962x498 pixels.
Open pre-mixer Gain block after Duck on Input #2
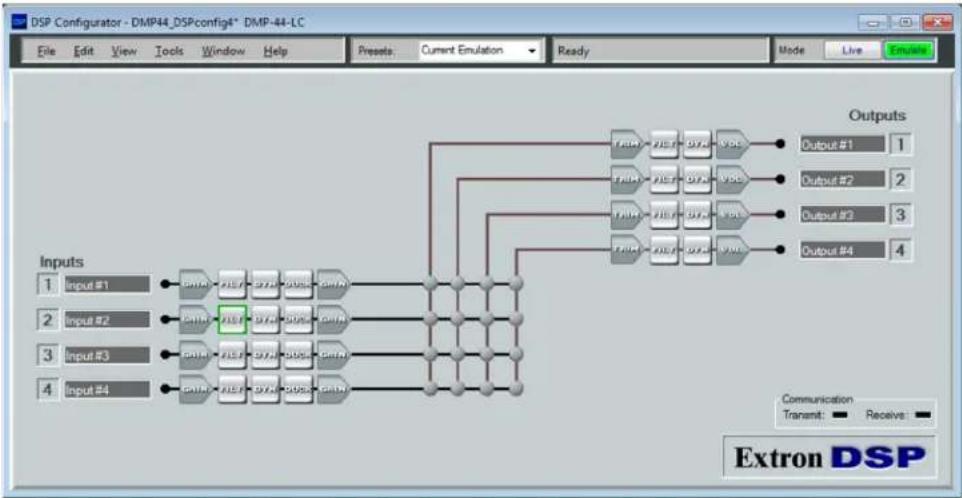tap(333, 320)
